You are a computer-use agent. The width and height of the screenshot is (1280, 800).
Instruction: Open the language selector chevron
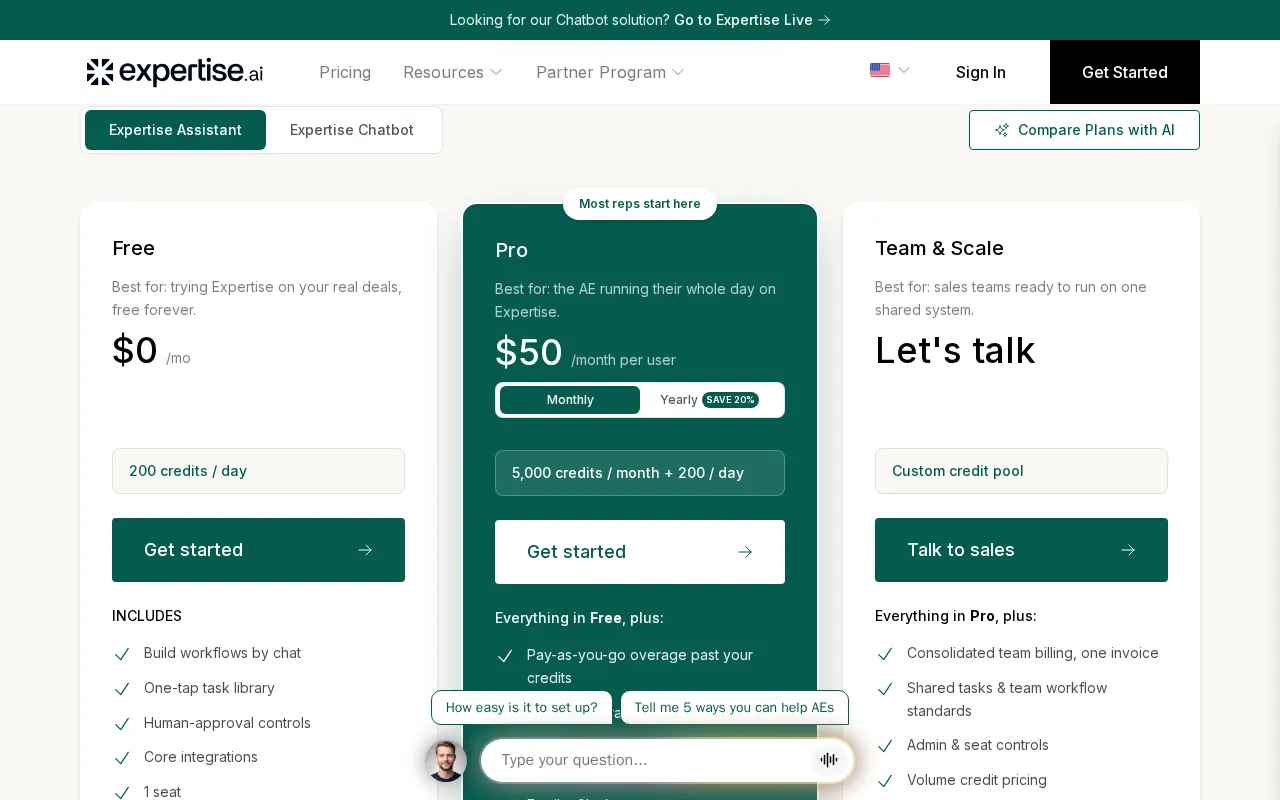(904, 70)
